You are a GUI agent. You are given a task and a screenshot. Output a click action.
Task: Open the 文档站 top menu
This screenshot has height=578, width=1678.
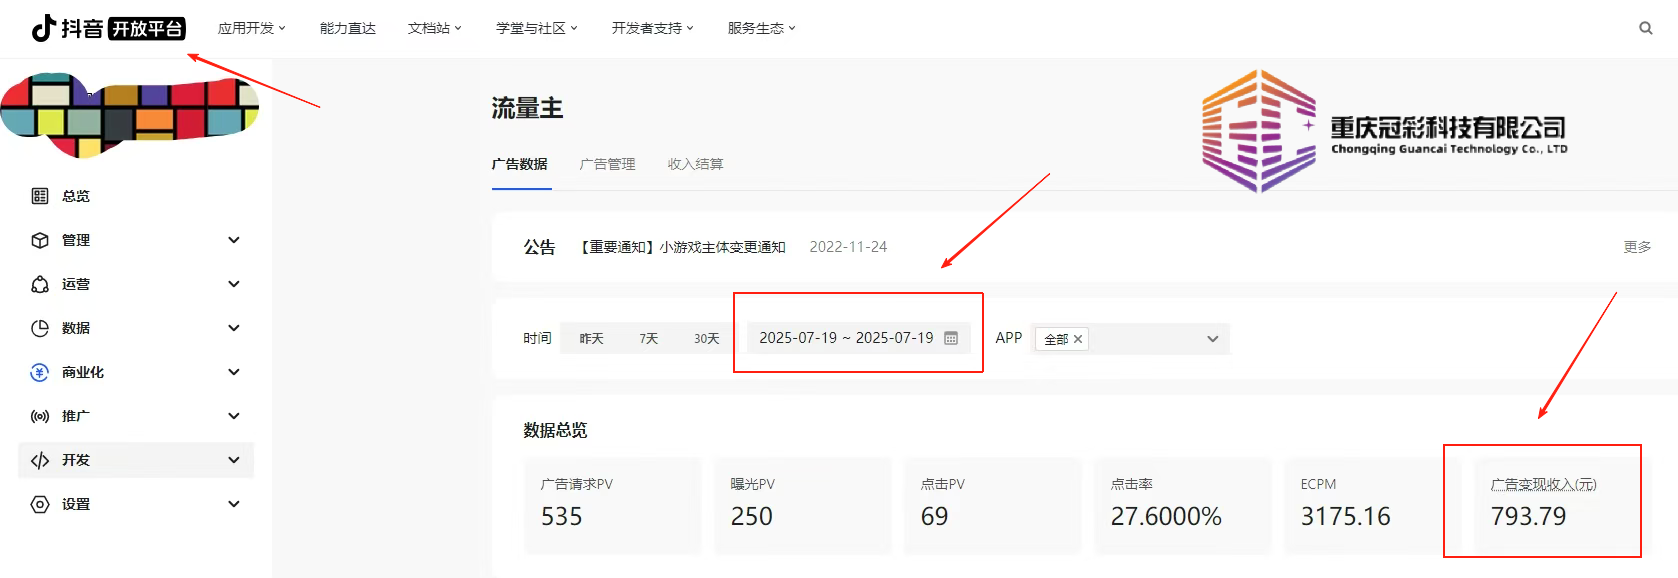[x=435, y=28]
